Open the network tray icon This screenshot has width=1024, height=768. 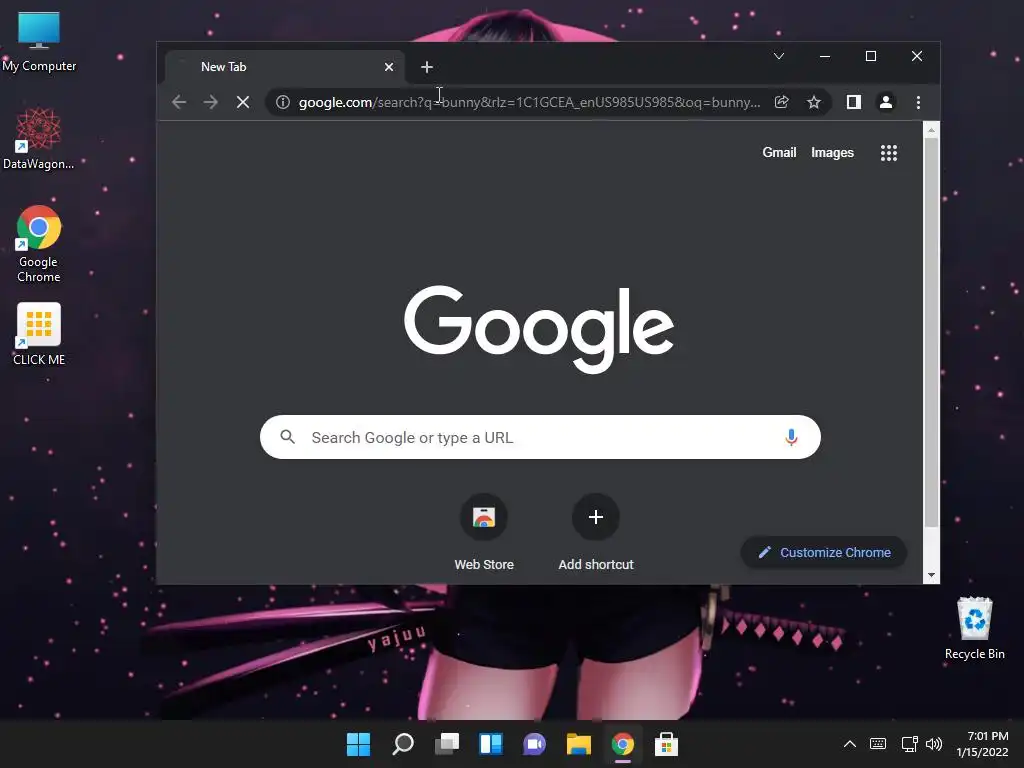click(909, 744)
